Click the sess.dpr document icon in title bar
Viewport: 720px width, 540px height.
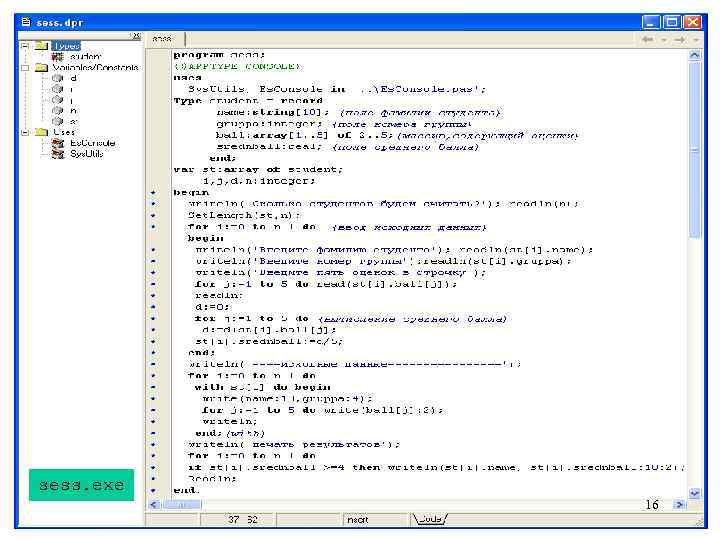tap(26, 22)
